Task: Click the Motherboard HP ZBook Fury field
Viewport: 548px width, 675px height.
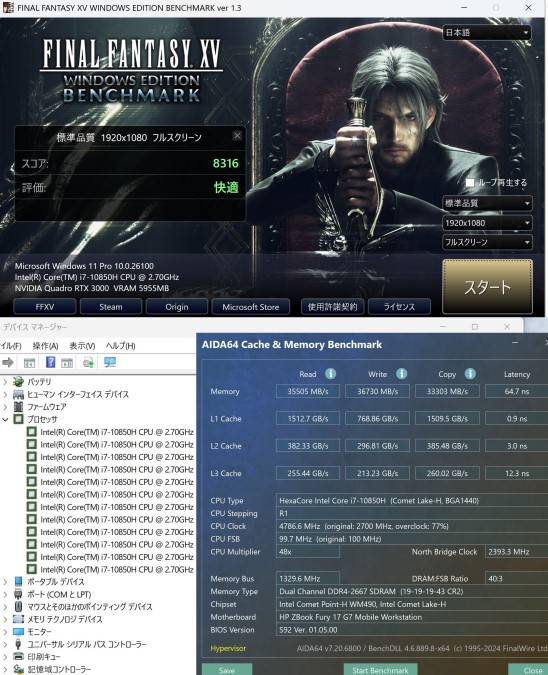Action: point(412,617)
